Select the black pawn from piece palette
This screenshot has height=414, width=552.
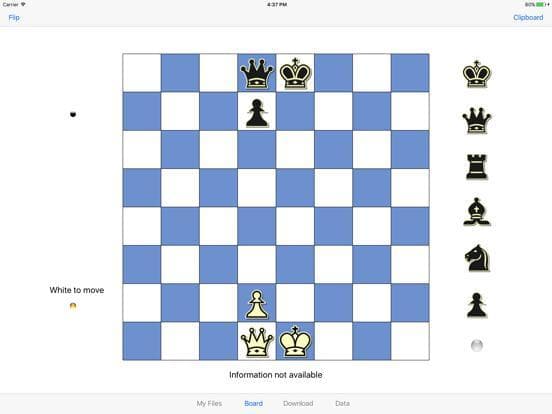tap(476, 305)
